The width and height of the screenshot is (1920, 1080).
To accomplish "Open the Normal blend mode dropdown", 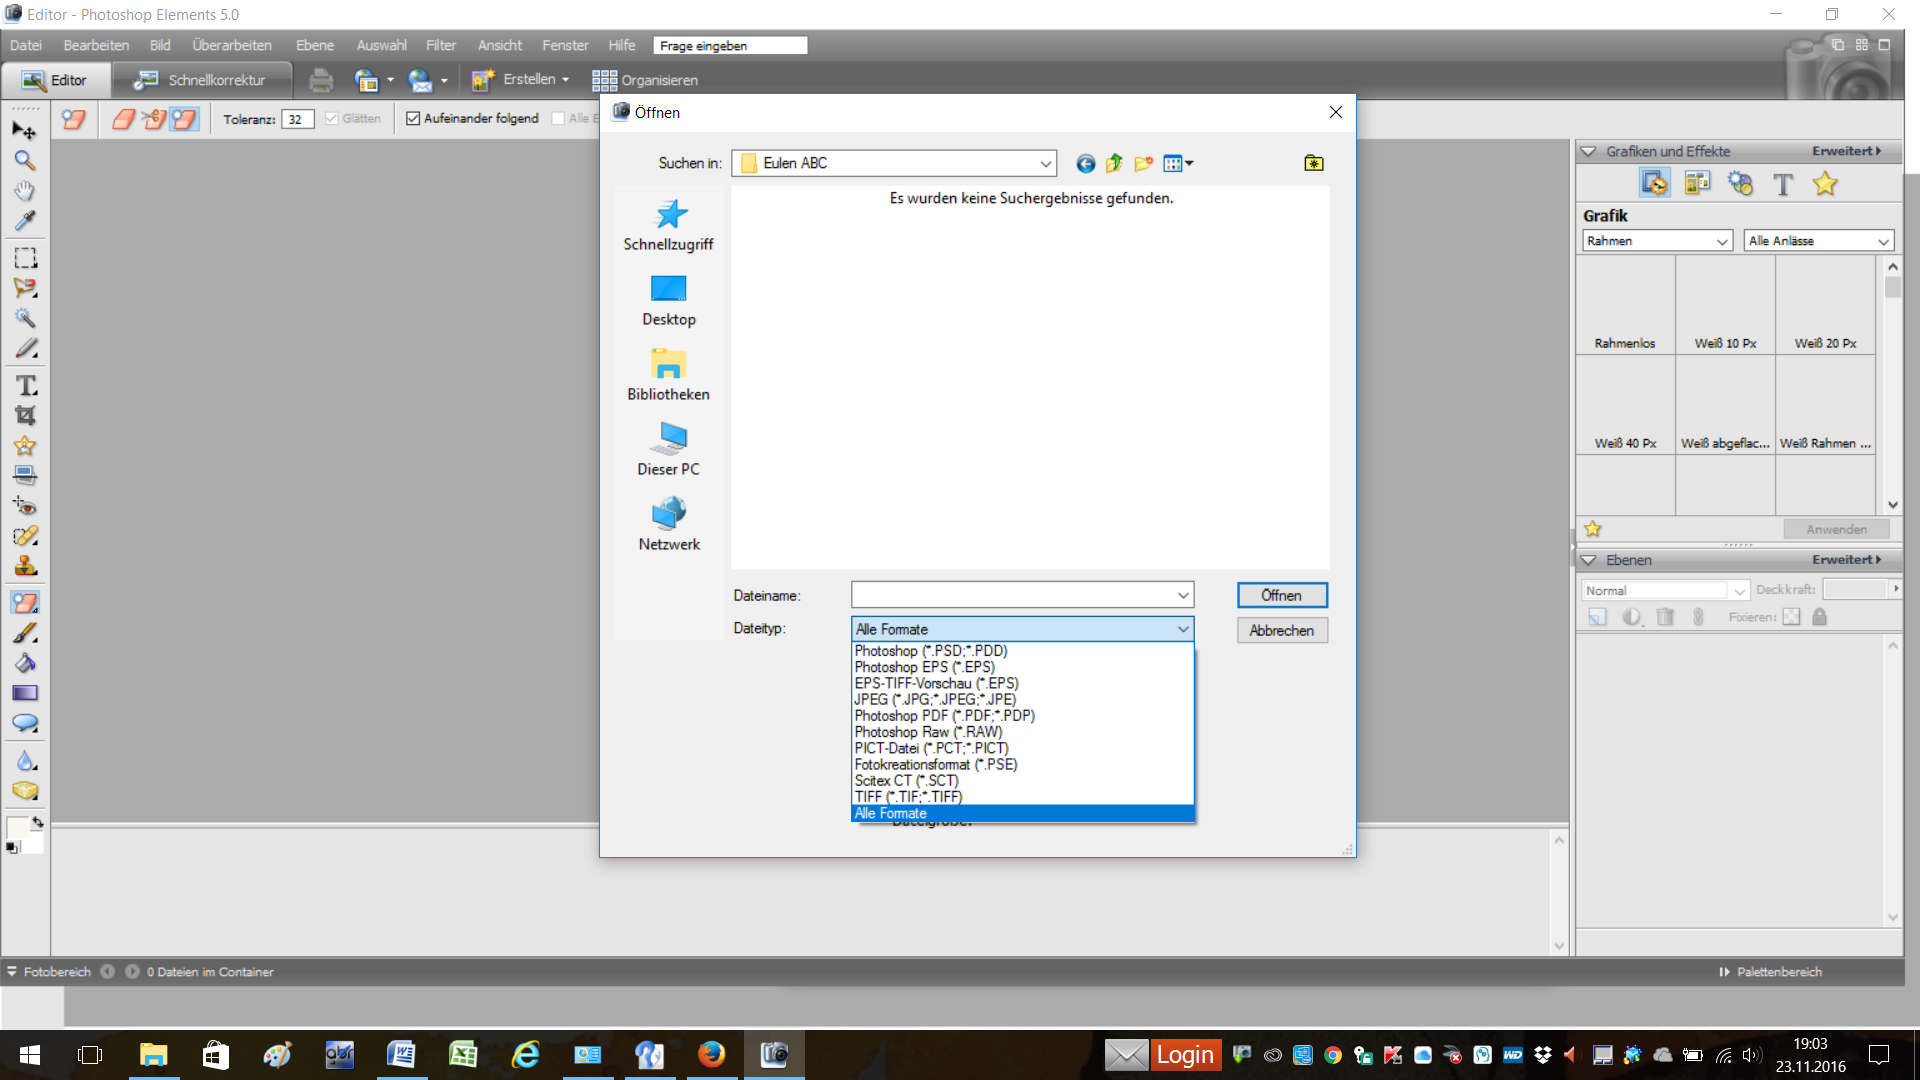I will pos(1665,590).
